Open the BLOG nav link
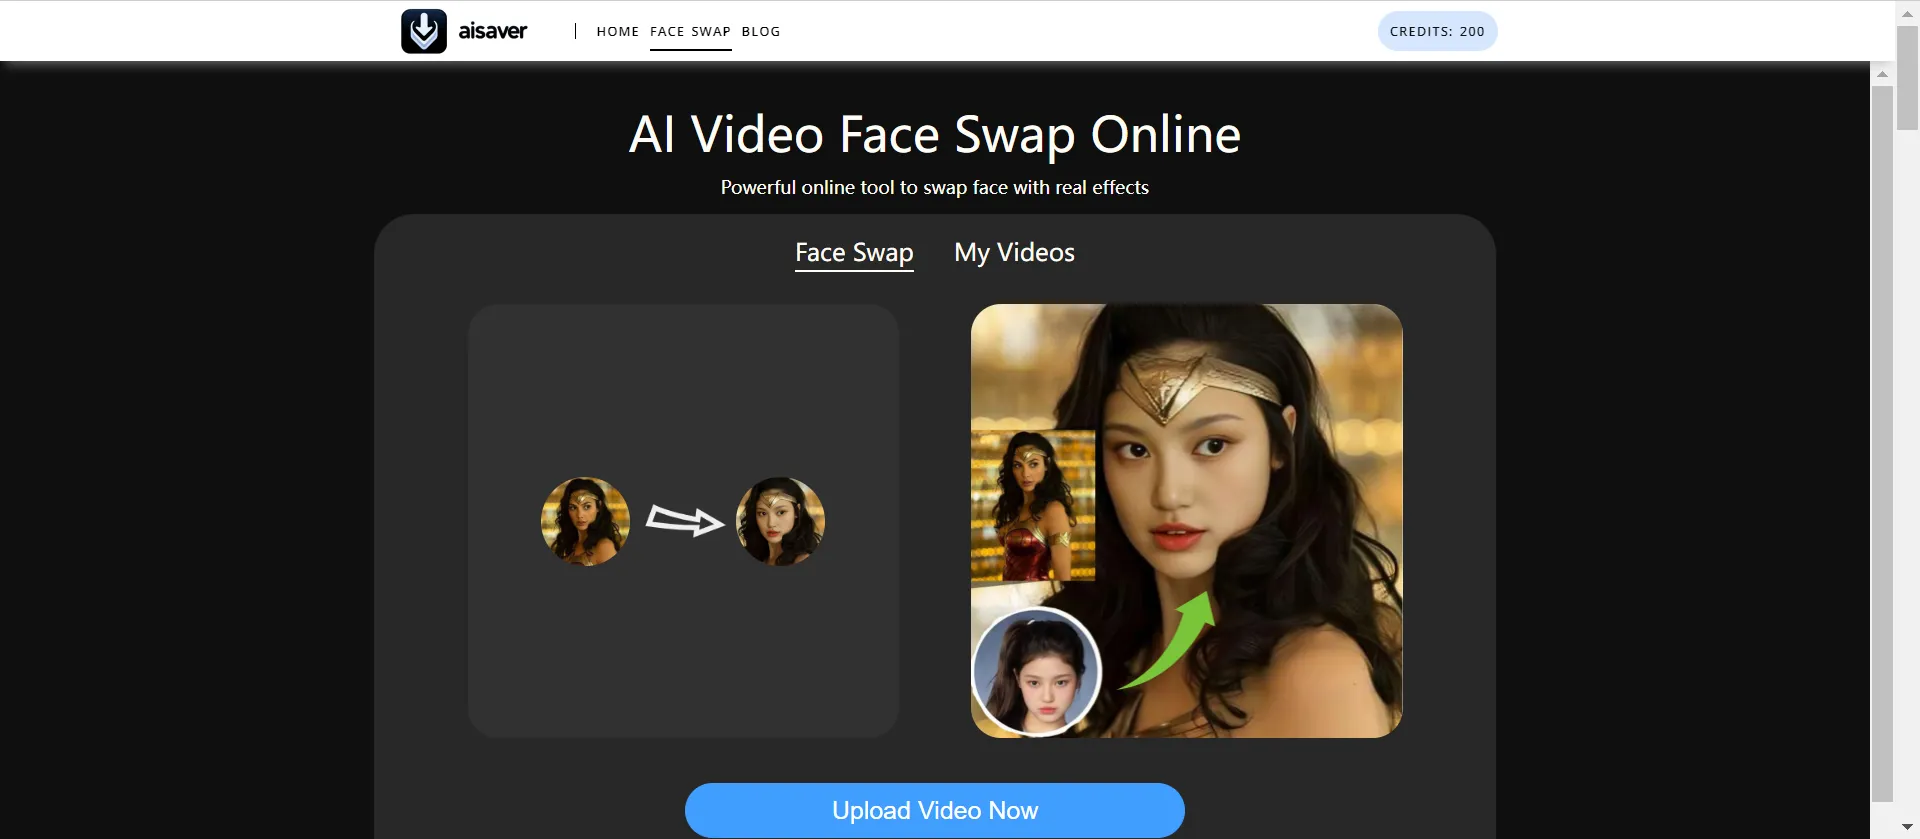Screen dimensions: 1920x839 (x=761, y=31)
